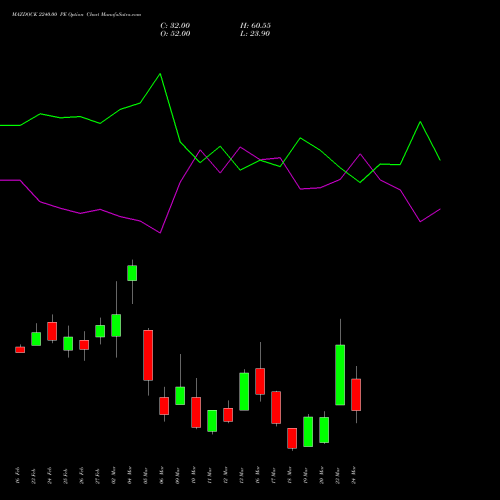Click the 27 Feb date label
The image size is (500, 500).
[98, 476]
